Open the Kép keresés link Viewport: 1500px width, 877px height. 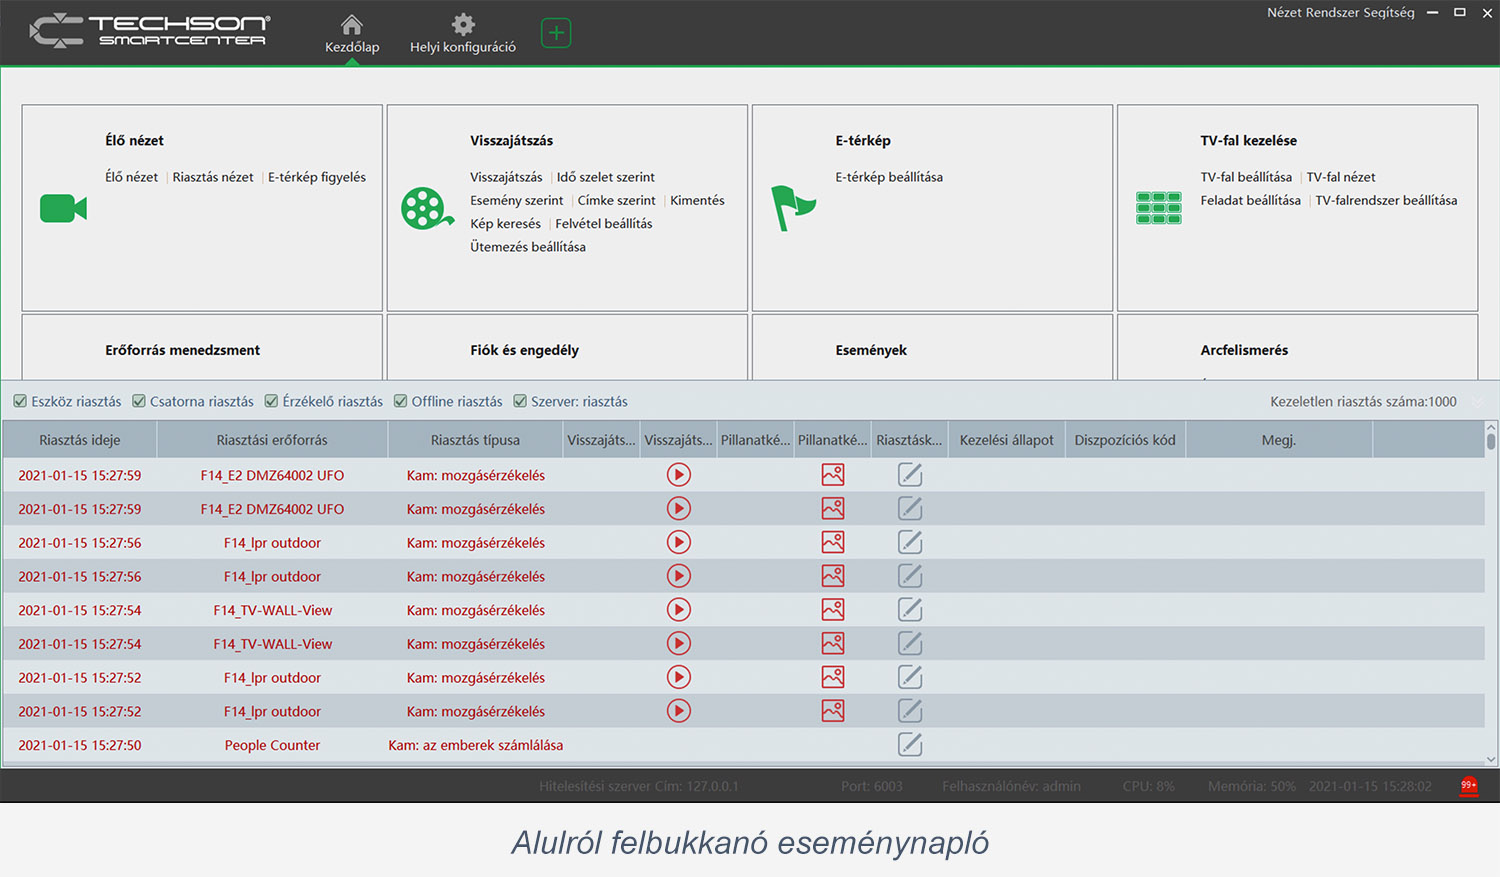505,224
